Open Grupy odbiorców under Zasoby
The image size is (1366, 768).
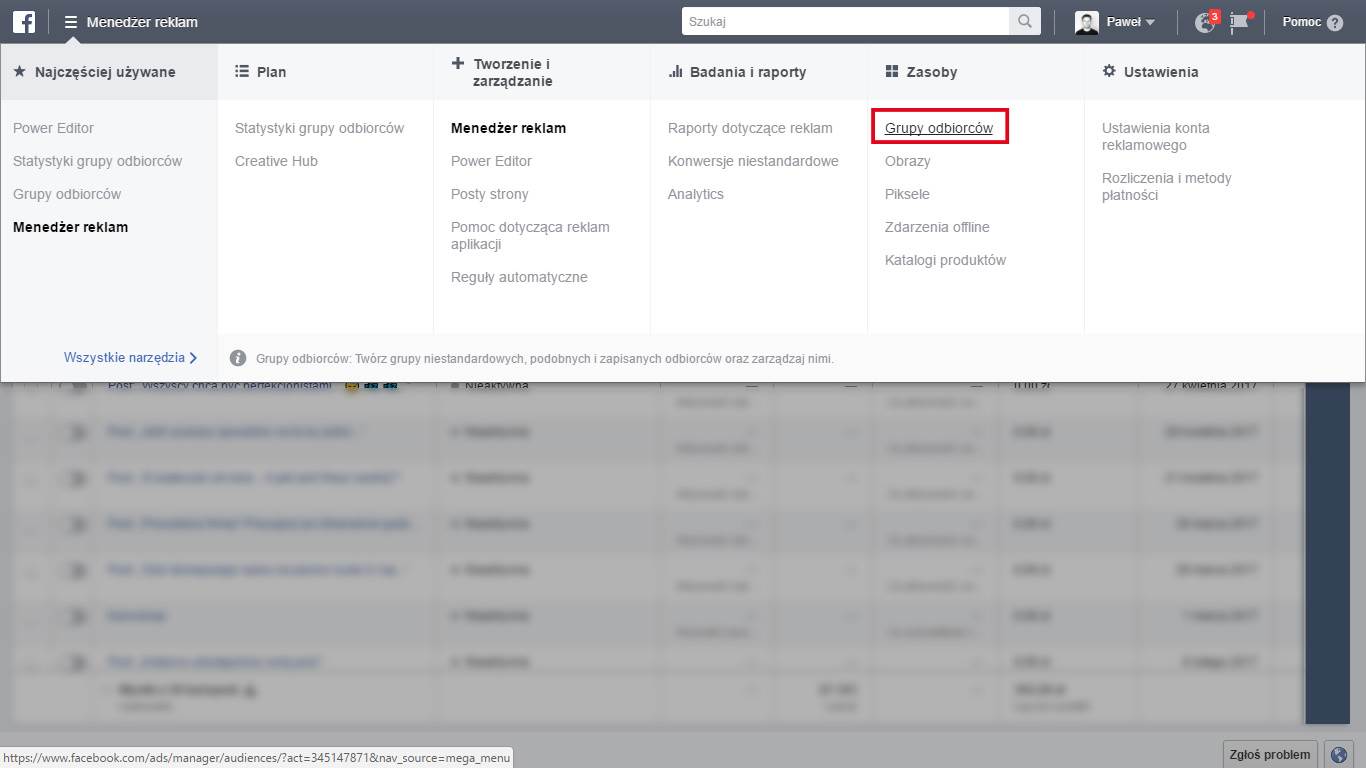pyautogui.click(x=939, y=128)
